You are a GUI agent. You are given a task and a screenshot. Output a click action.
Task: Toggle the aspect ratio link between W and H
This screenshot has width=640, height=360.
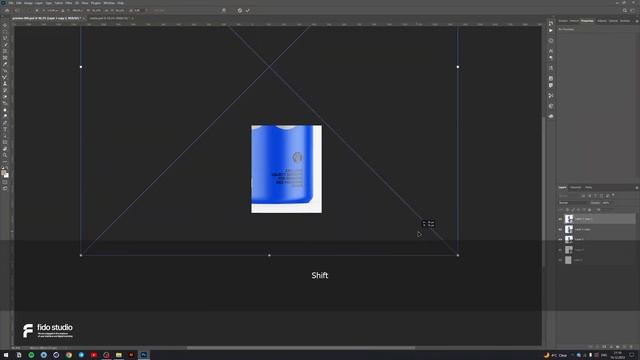pos(105,10)
